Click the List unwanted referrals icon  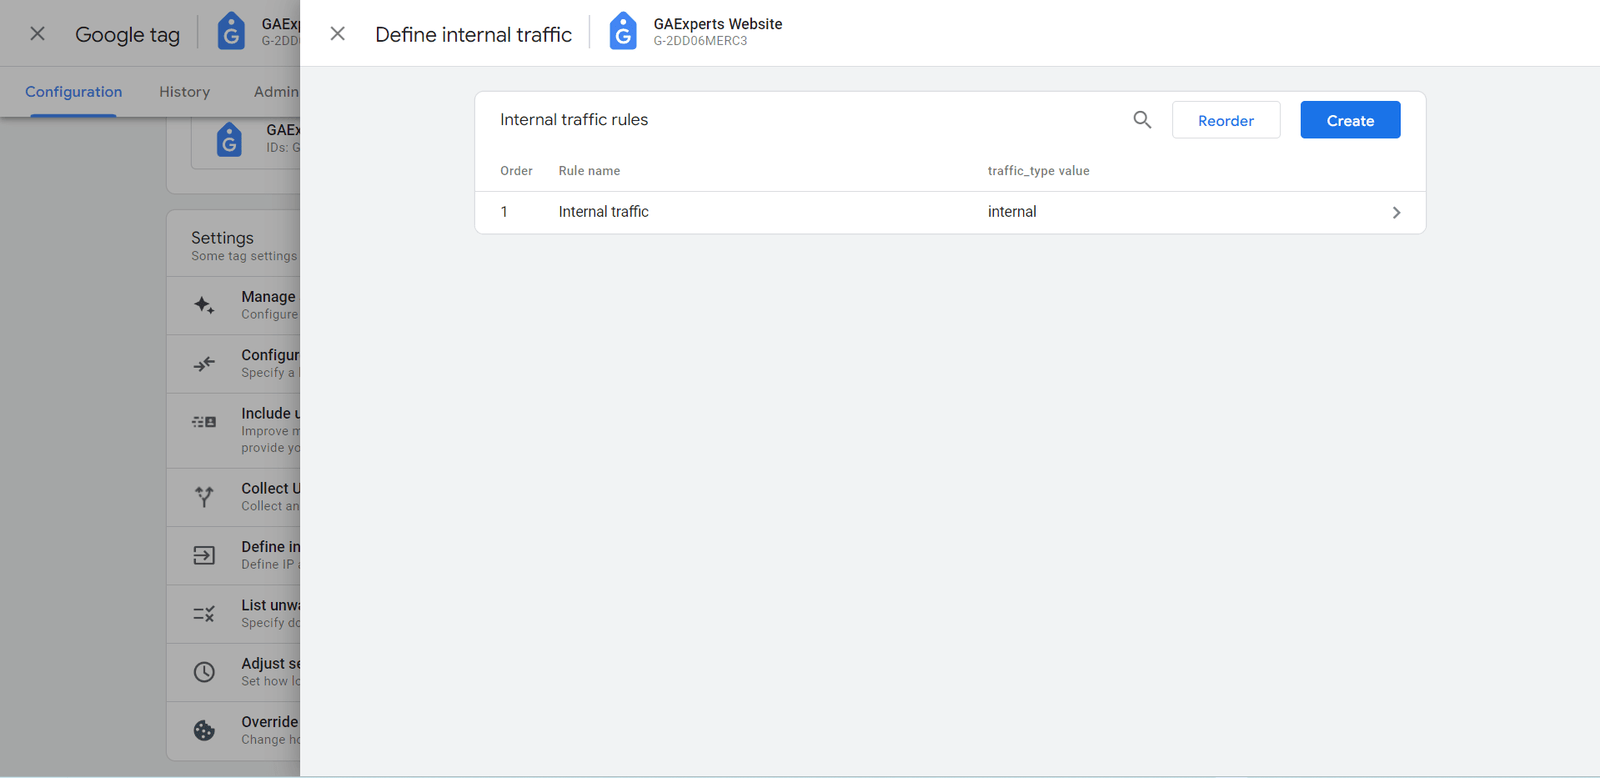tap(204, 613)
